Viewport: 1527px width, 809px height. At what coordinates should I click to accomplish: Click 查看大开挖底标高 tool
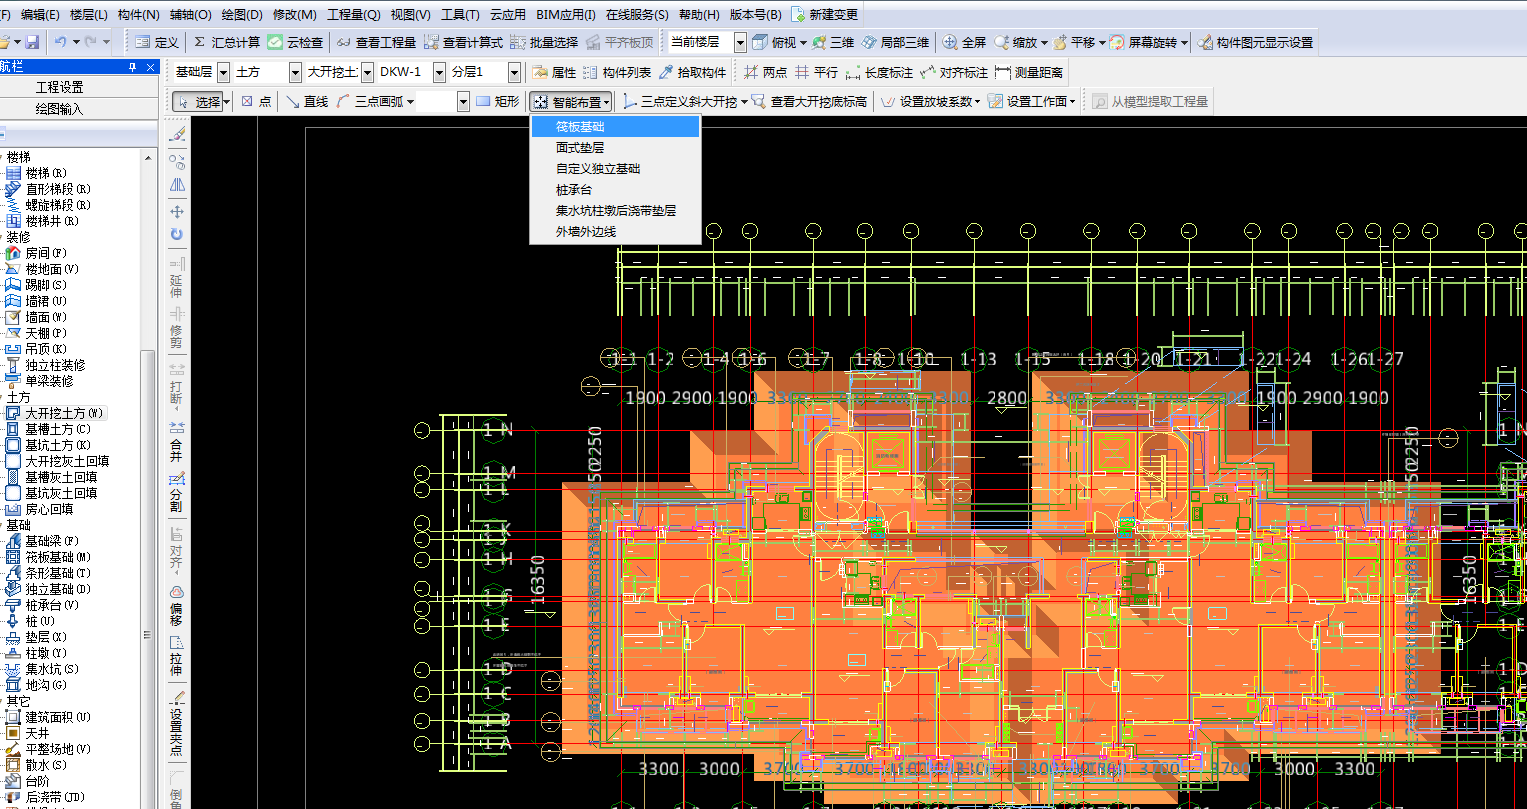(809, 101)
